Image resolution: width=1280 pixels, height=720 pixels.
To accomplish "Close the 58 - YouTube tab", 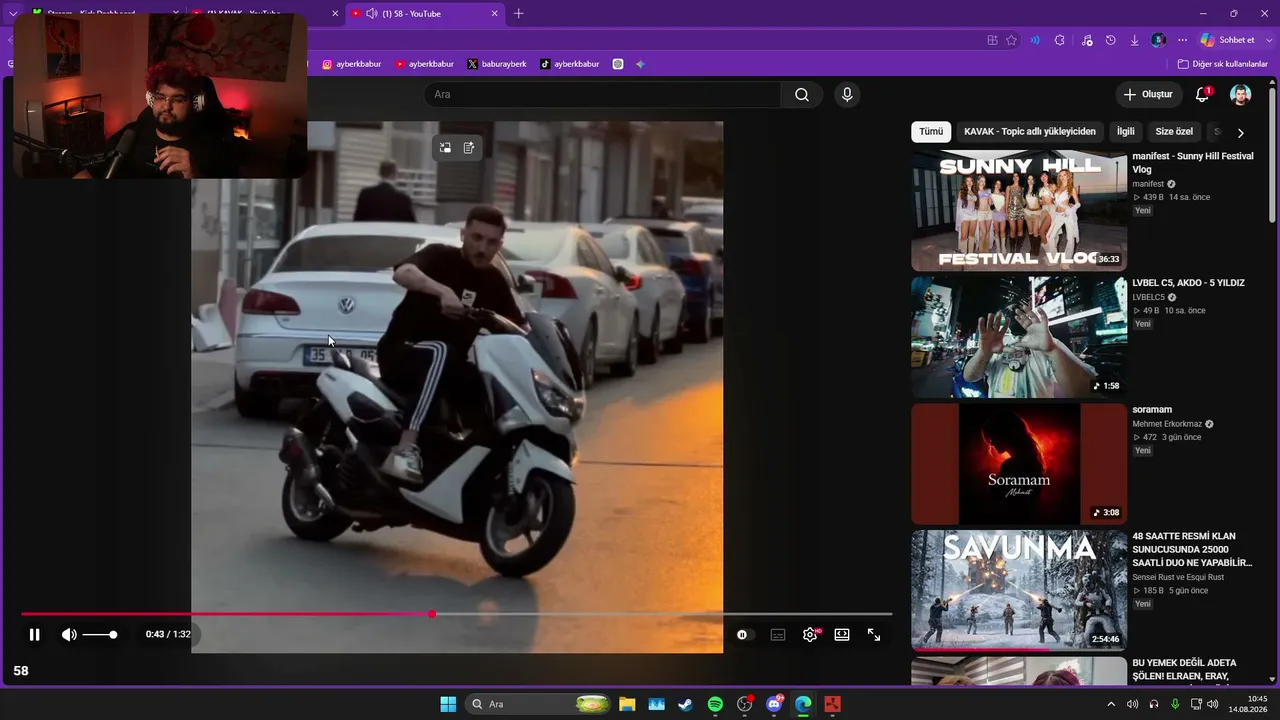I will pyautogui.click(x=494, y=14).
